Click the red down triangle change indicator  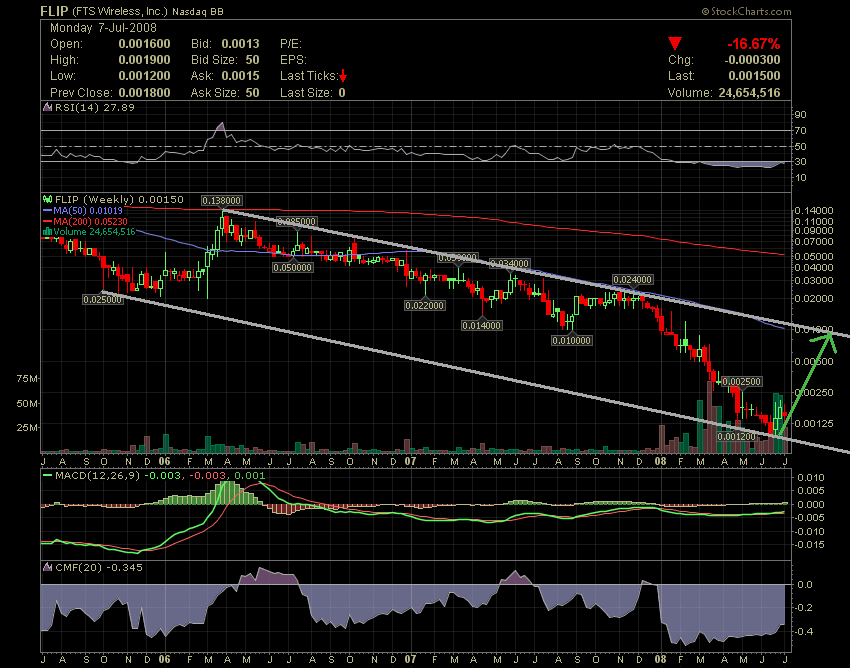click(x=675, y=43)
